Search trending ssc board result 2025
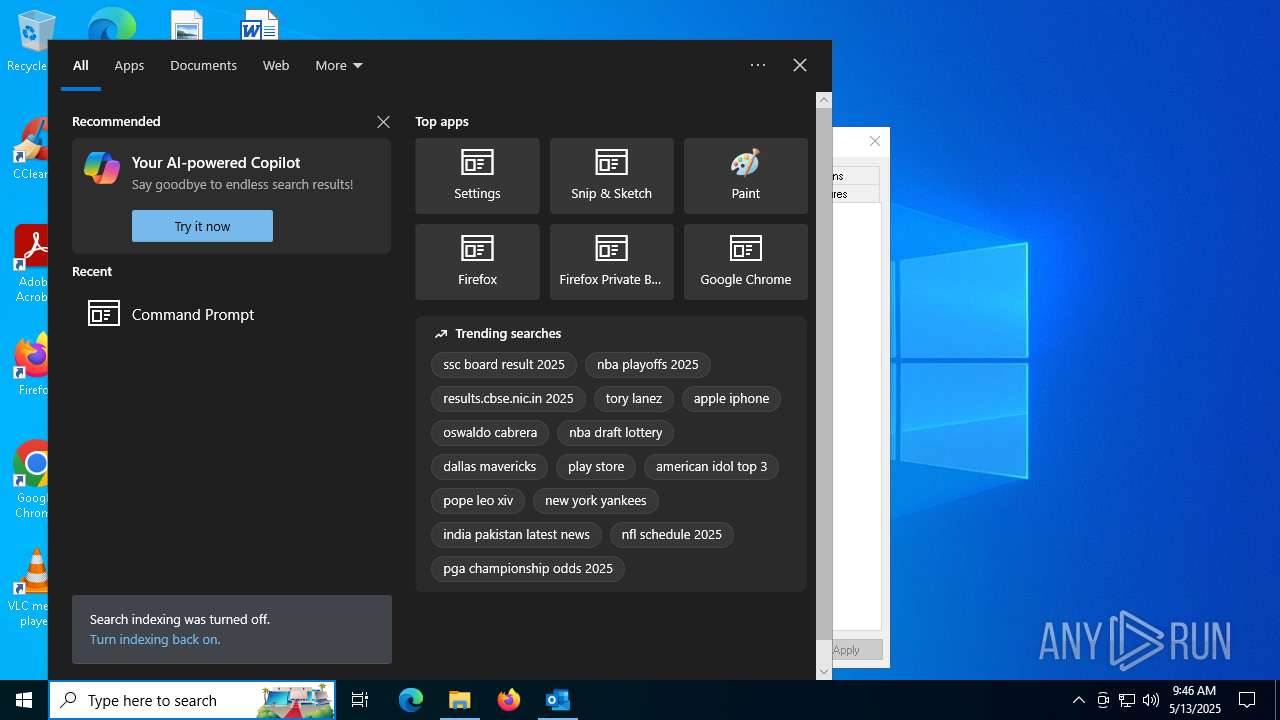Screen dimensions: 1280x720 (504, 364)
